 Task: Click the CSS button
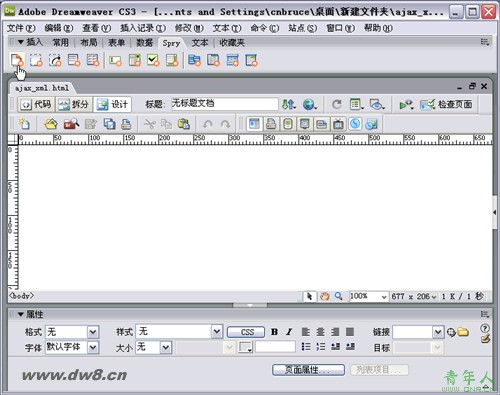point(246,332)
